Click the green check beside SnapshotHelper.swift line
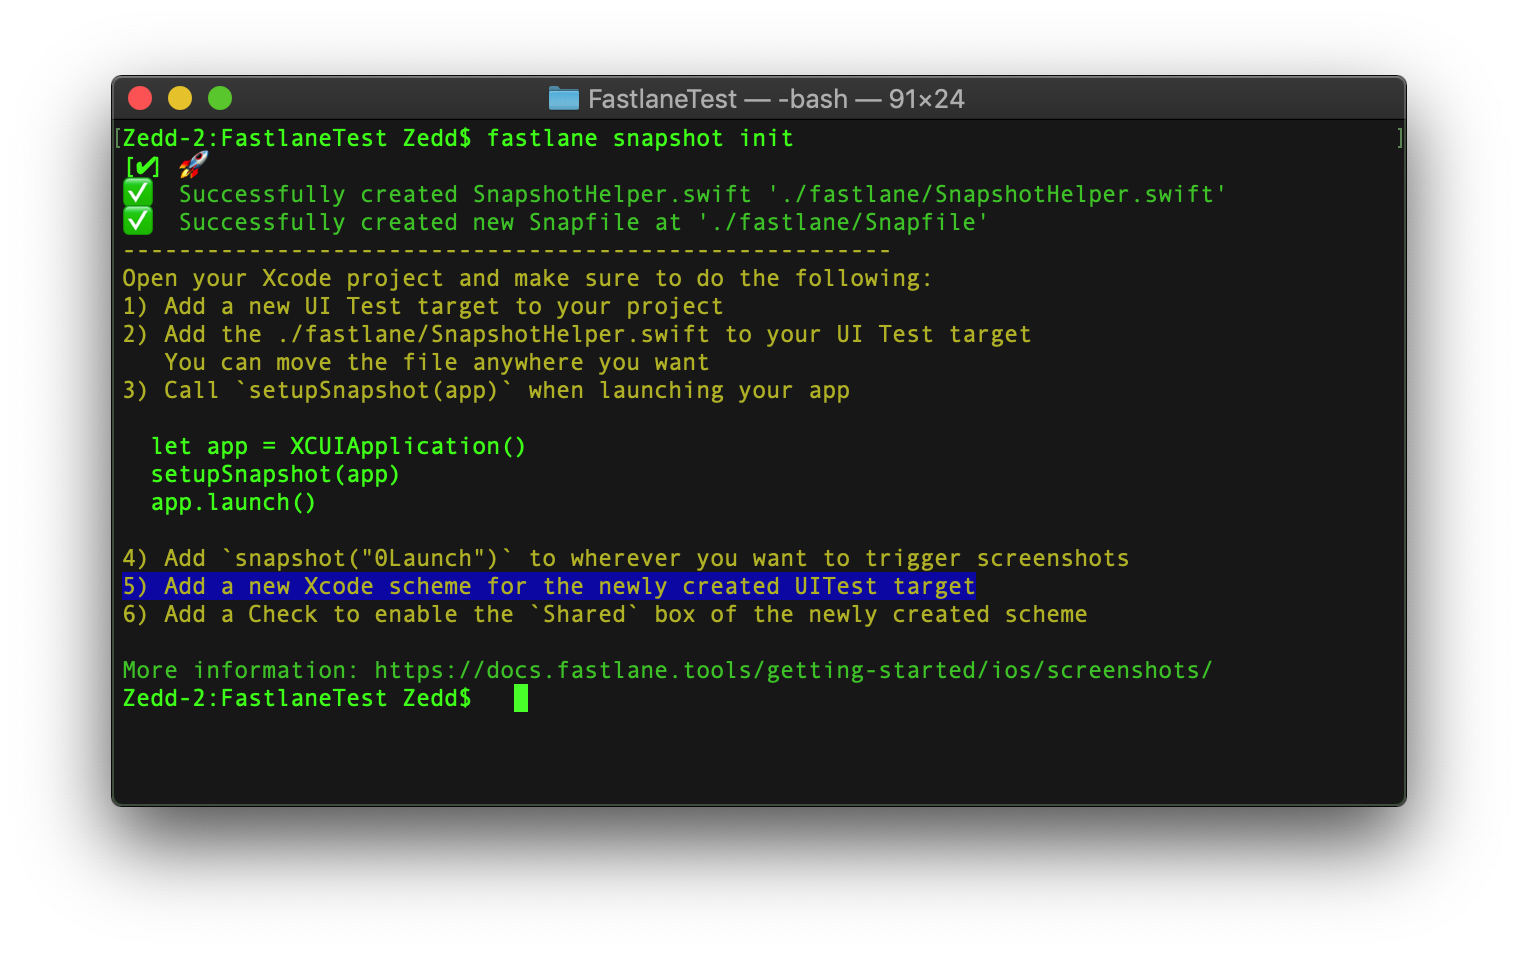Image resolution: width=1518 pixels, height=954 pixels. click(138, 193)
